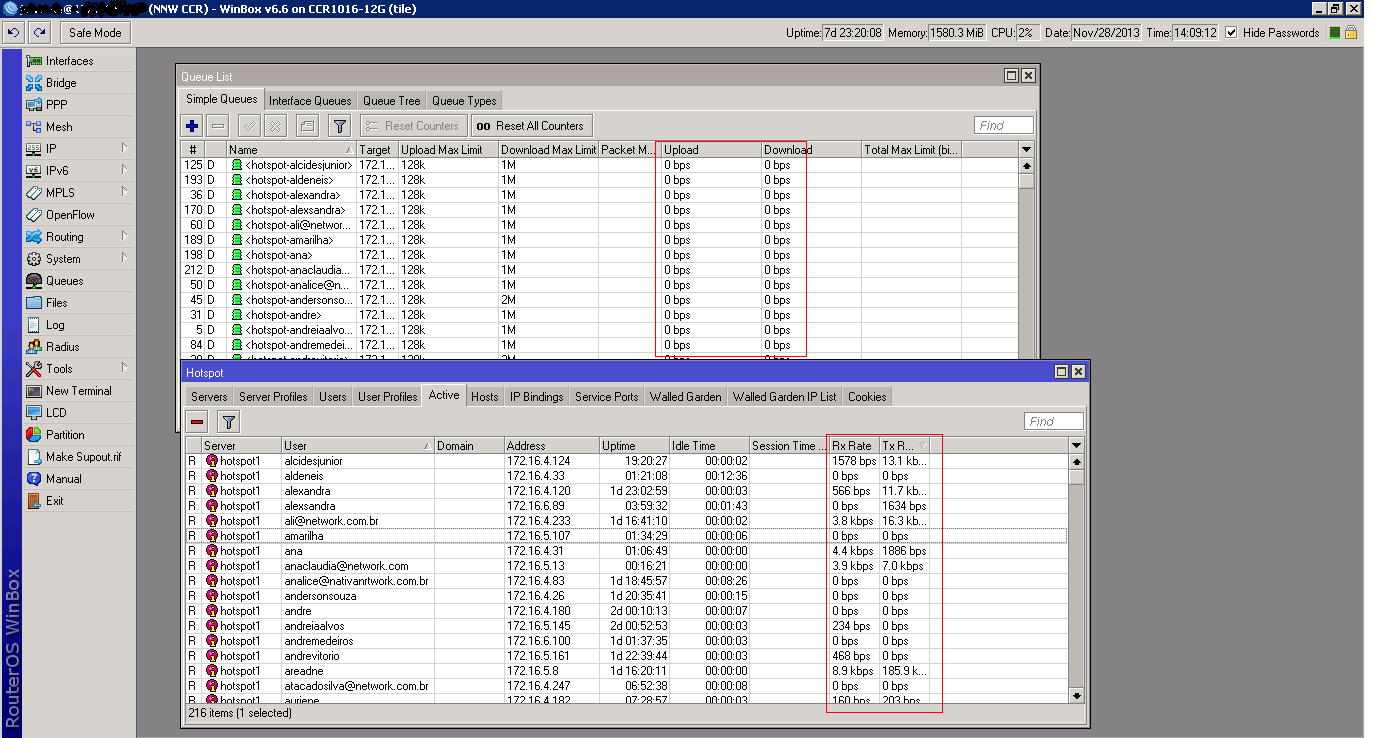Image resolution: width=1373 pixels, height=738 pixels.
Task: Click the red minus remove icon in Hotspot
Action: tap(197, 422)
